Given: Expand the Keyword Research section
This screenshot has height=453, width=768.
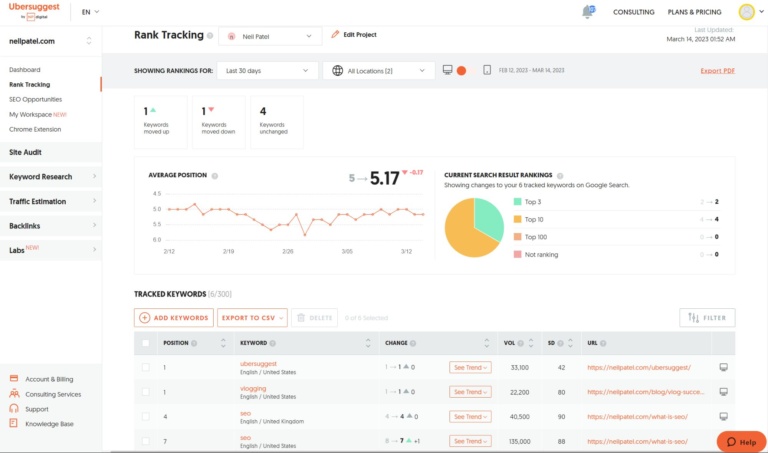Looking at the screenshot, I should 51,177.
